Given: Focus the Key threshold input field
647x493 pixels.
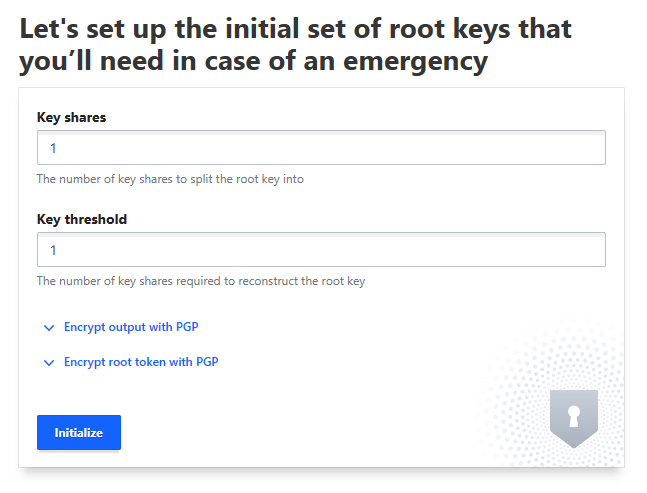Looking at the screenshot, I should (x=321, y=250).
